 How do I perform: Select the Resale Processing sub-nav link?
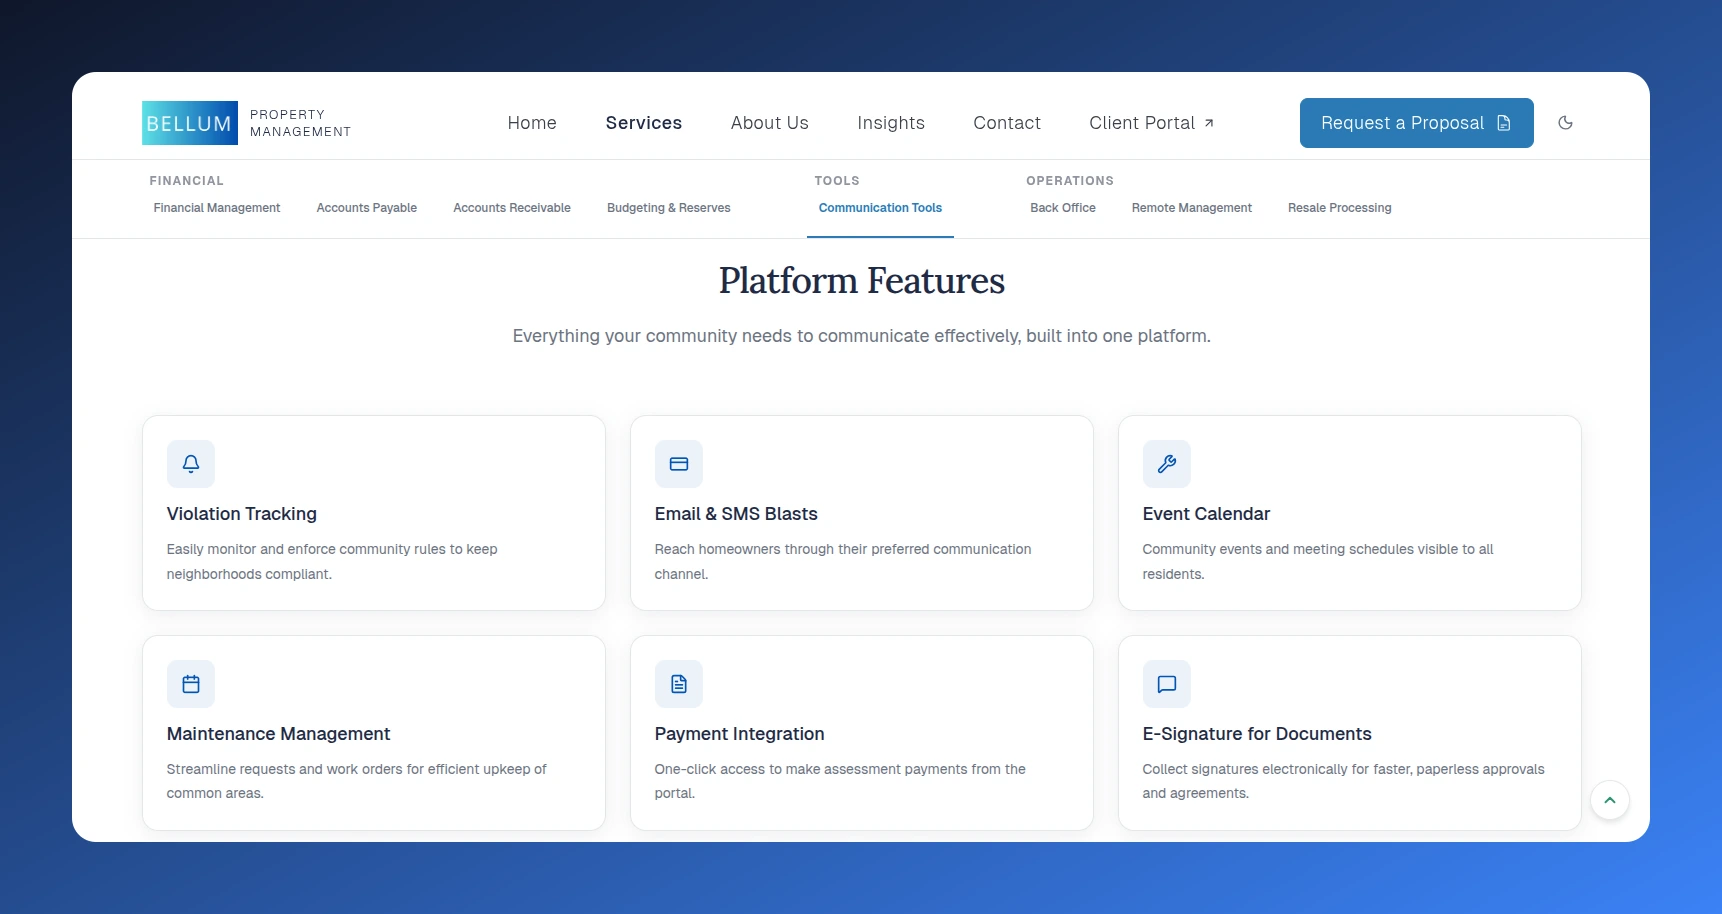pos(1340,208)
